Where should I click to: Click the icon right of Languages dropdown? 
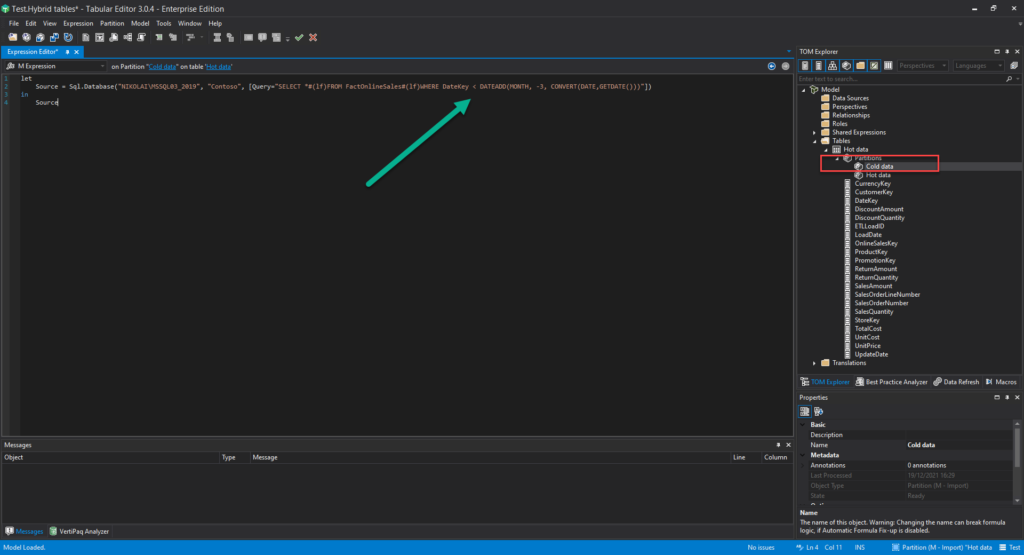(1014, 65)
